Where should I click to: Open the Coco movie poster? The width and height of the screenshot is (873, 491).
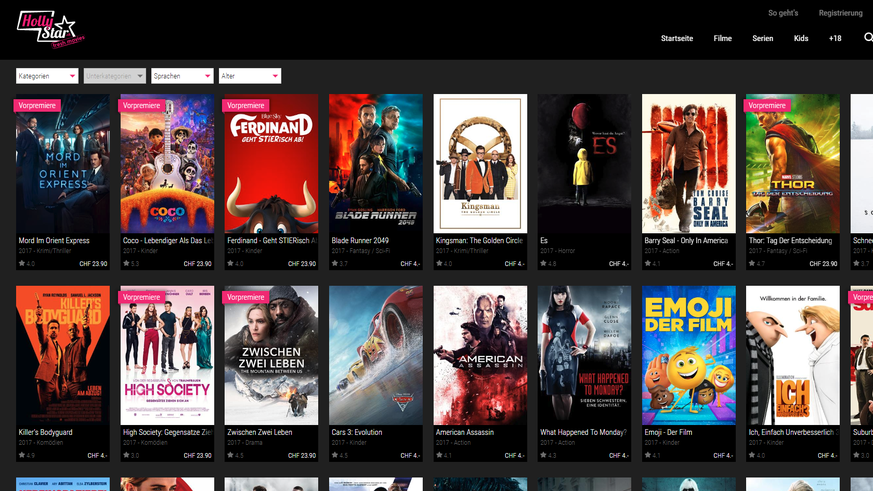coord(167,163)
